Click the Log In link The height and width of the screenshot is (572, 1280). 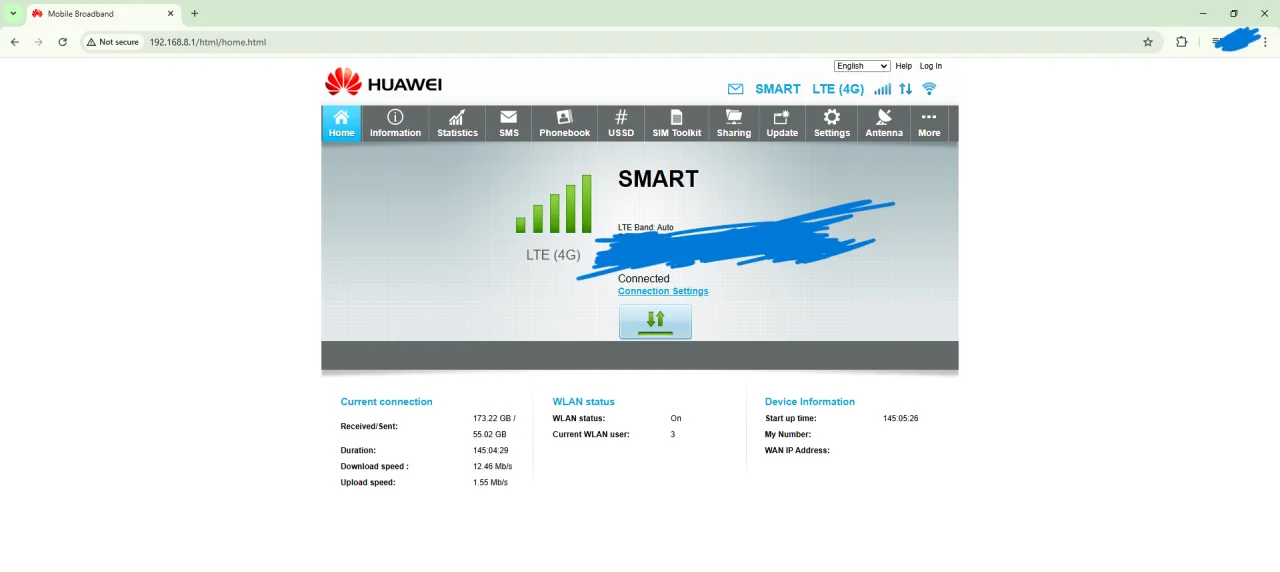tap(931, 66)
